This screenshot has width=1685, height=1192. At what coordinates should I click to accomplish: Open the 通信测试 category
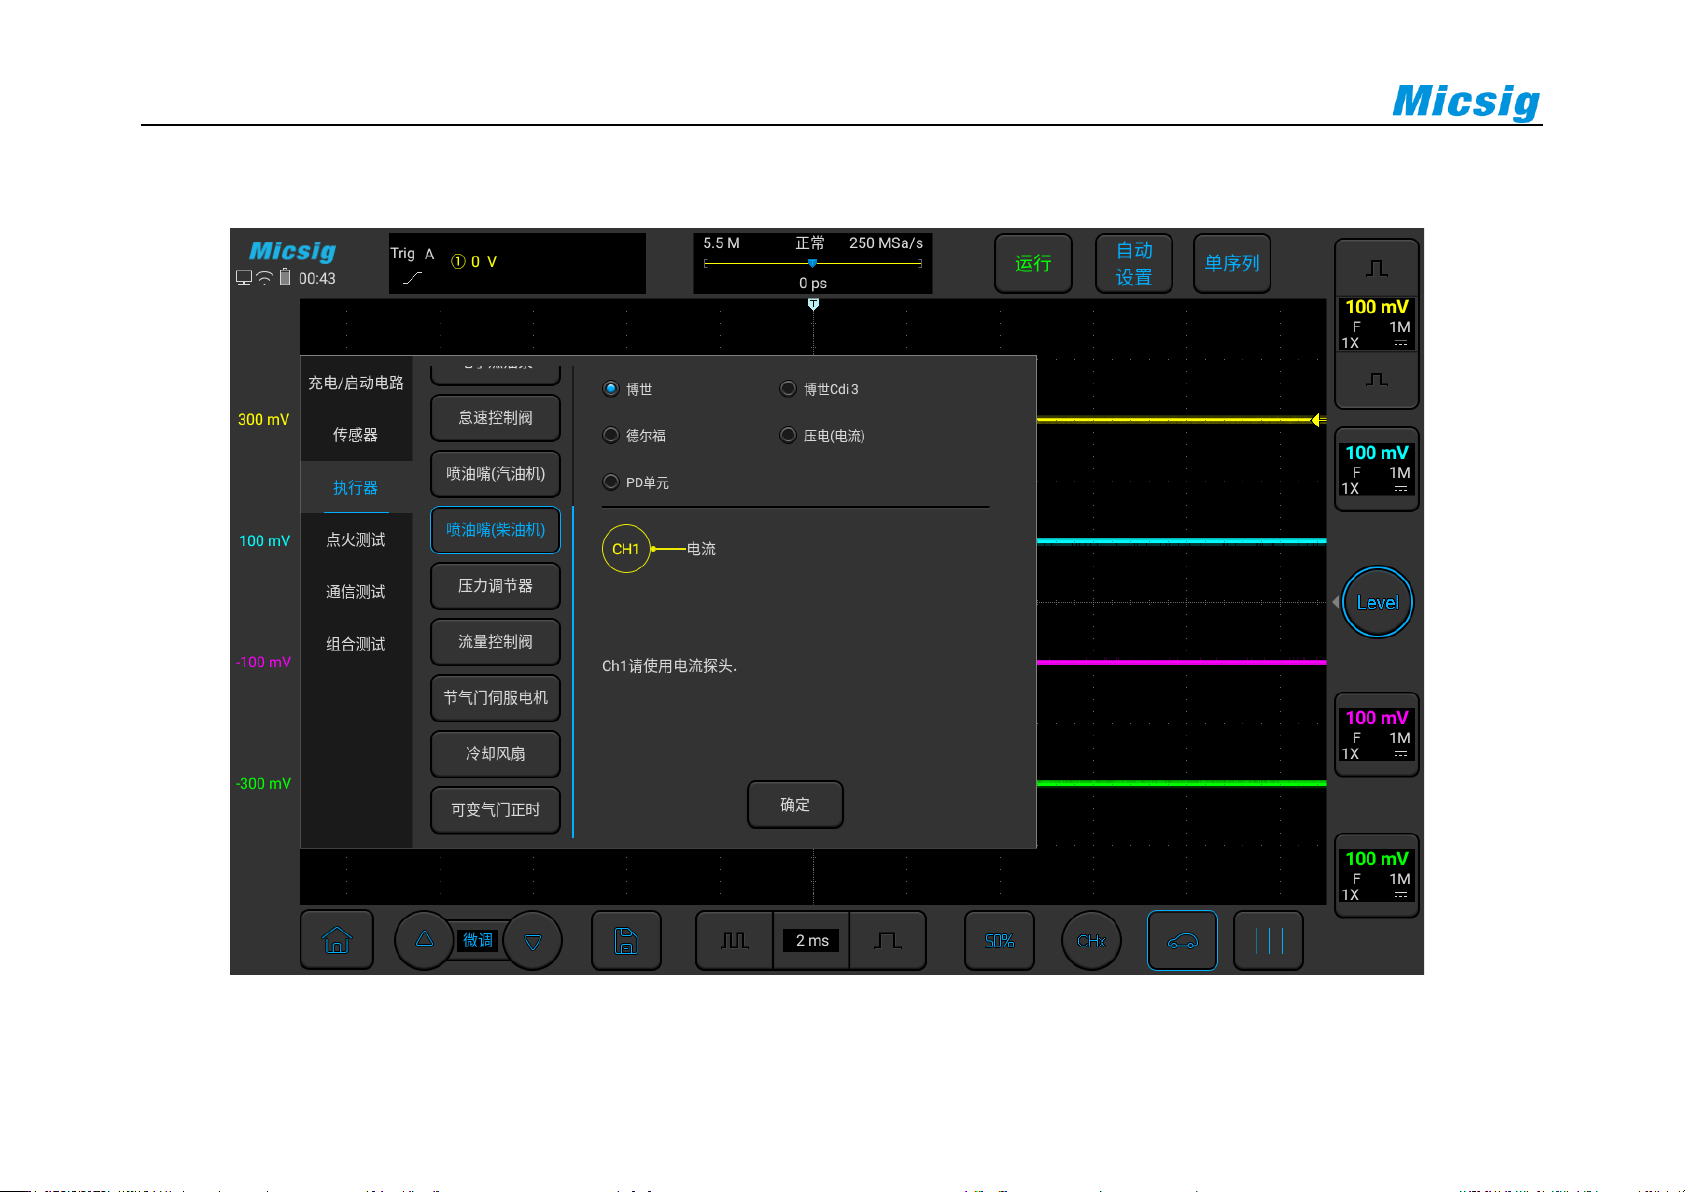(x=356, y=592)
